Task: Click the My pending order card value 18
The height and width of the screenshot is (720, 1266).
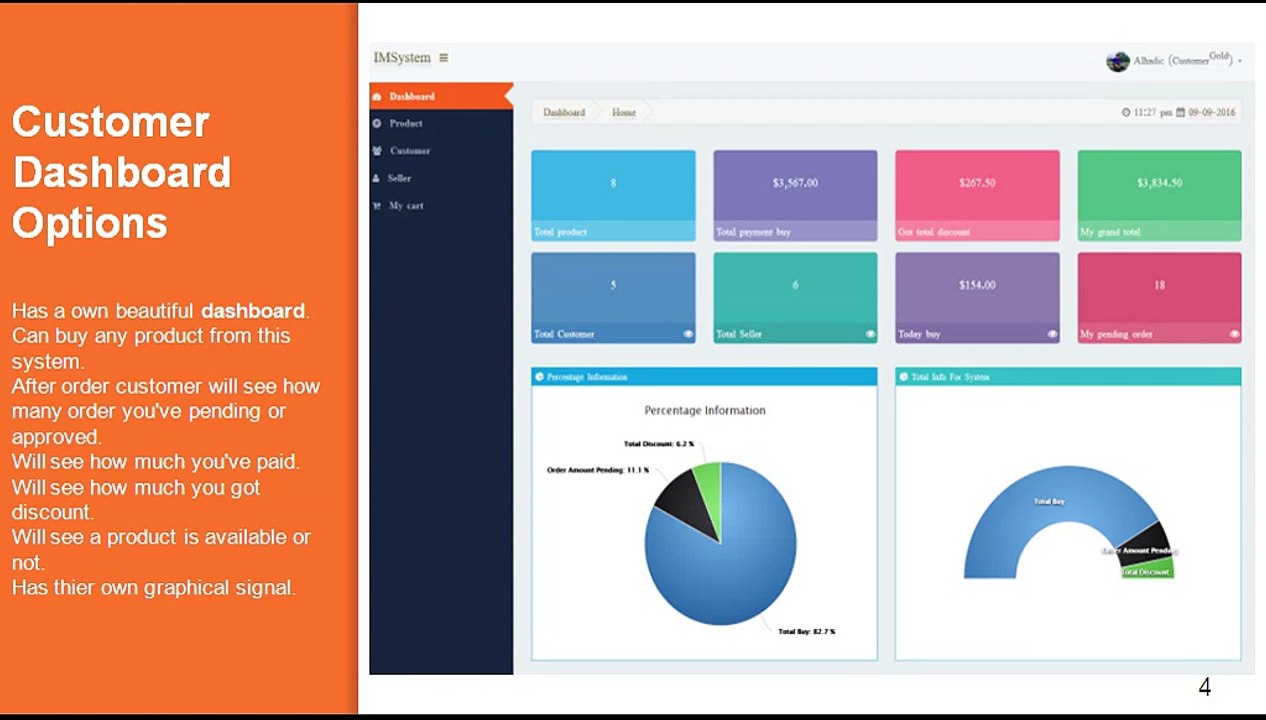Action: 1159,285
